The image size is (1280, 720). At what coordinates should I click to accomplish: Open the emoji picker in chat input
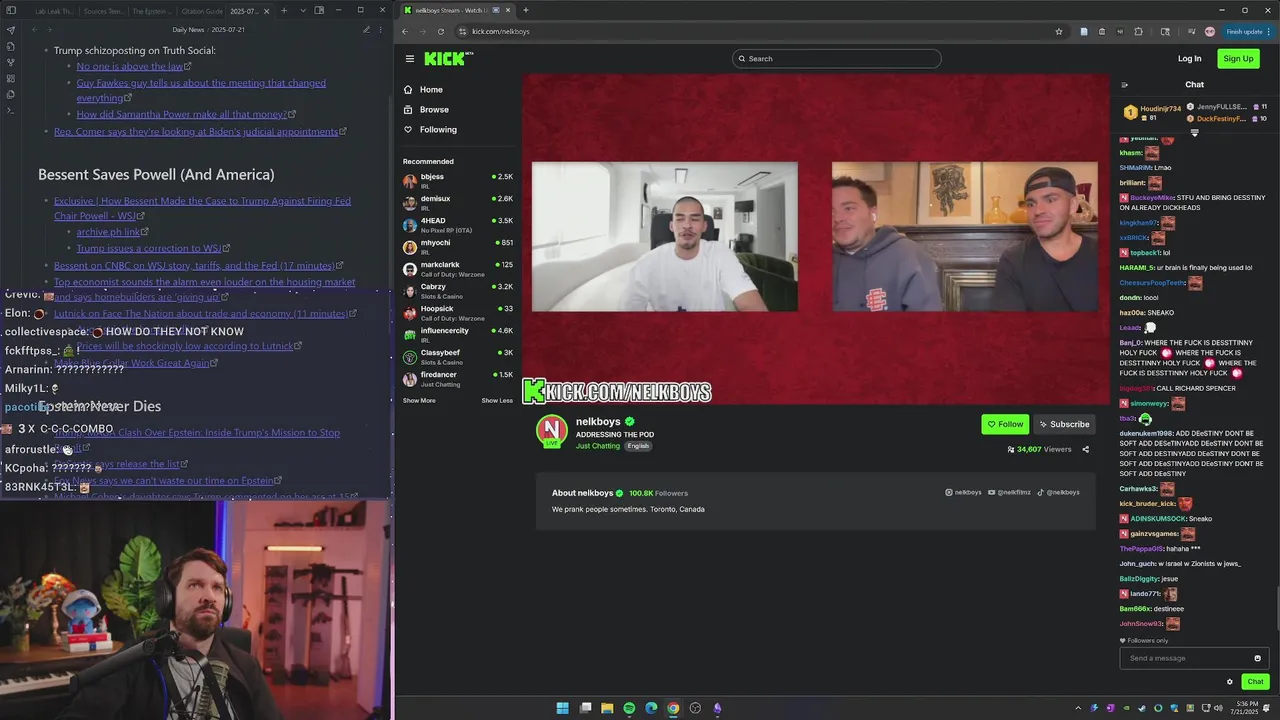(1257, 658)
